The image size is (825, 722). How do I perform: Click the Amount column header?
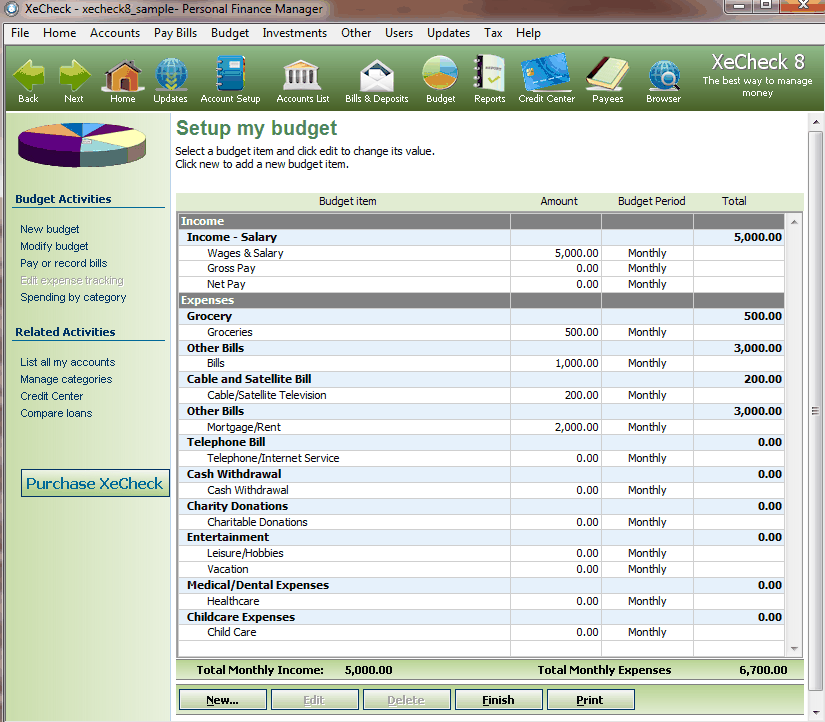(559, 201)
